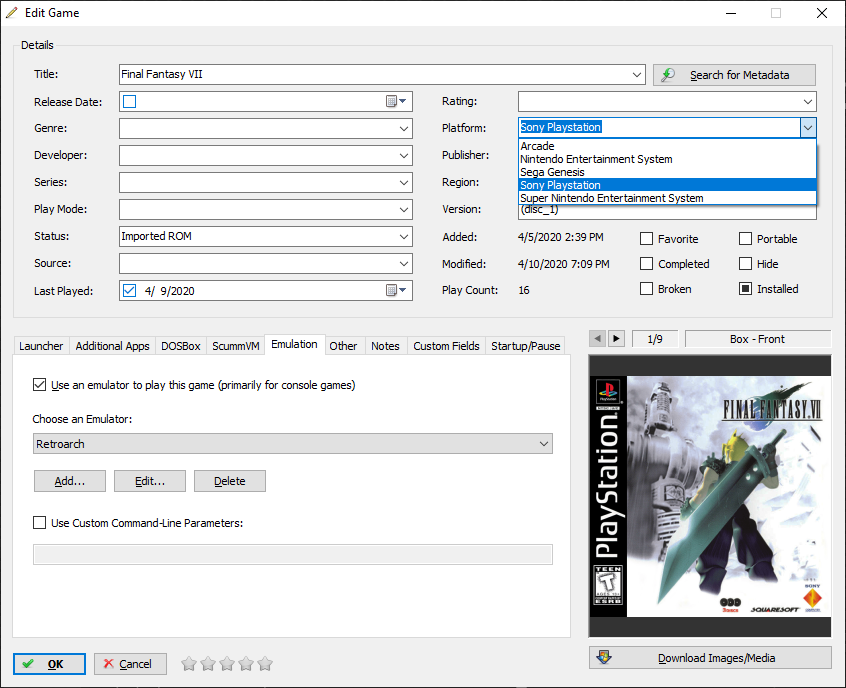The height and width of the screenshot is (688, 846).
Task: Show the previous image with left arrow
Action: click(597, 339)
